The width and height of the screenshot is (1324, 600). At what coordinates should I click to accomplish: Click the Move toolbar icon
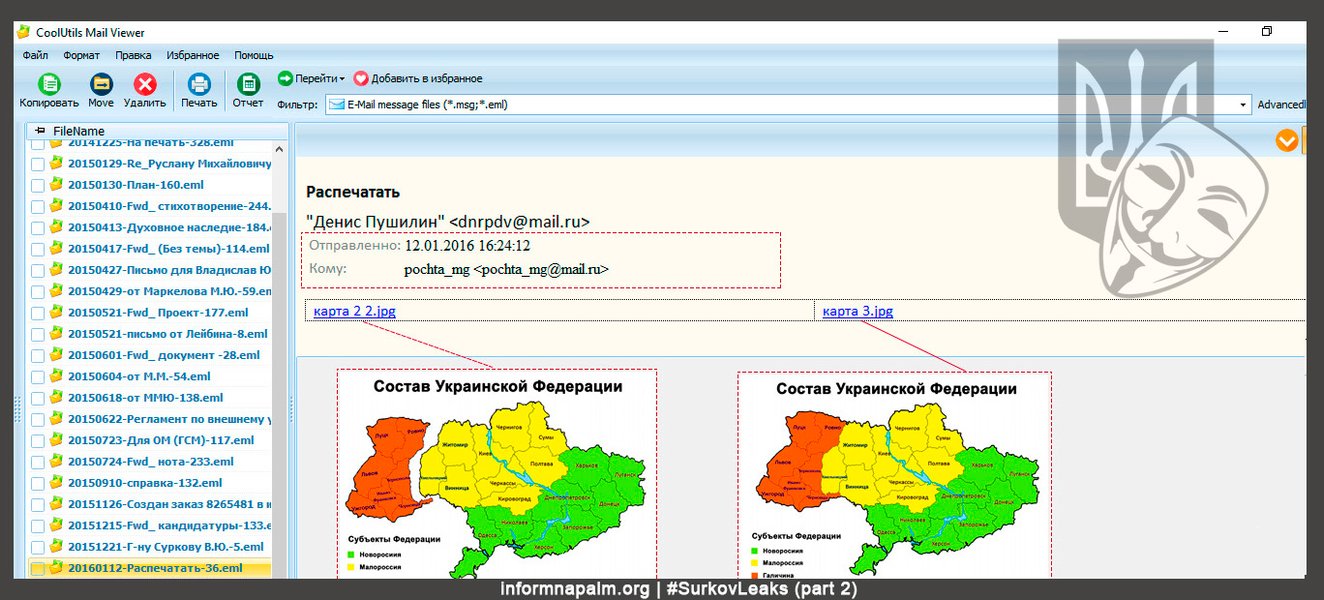101,85
